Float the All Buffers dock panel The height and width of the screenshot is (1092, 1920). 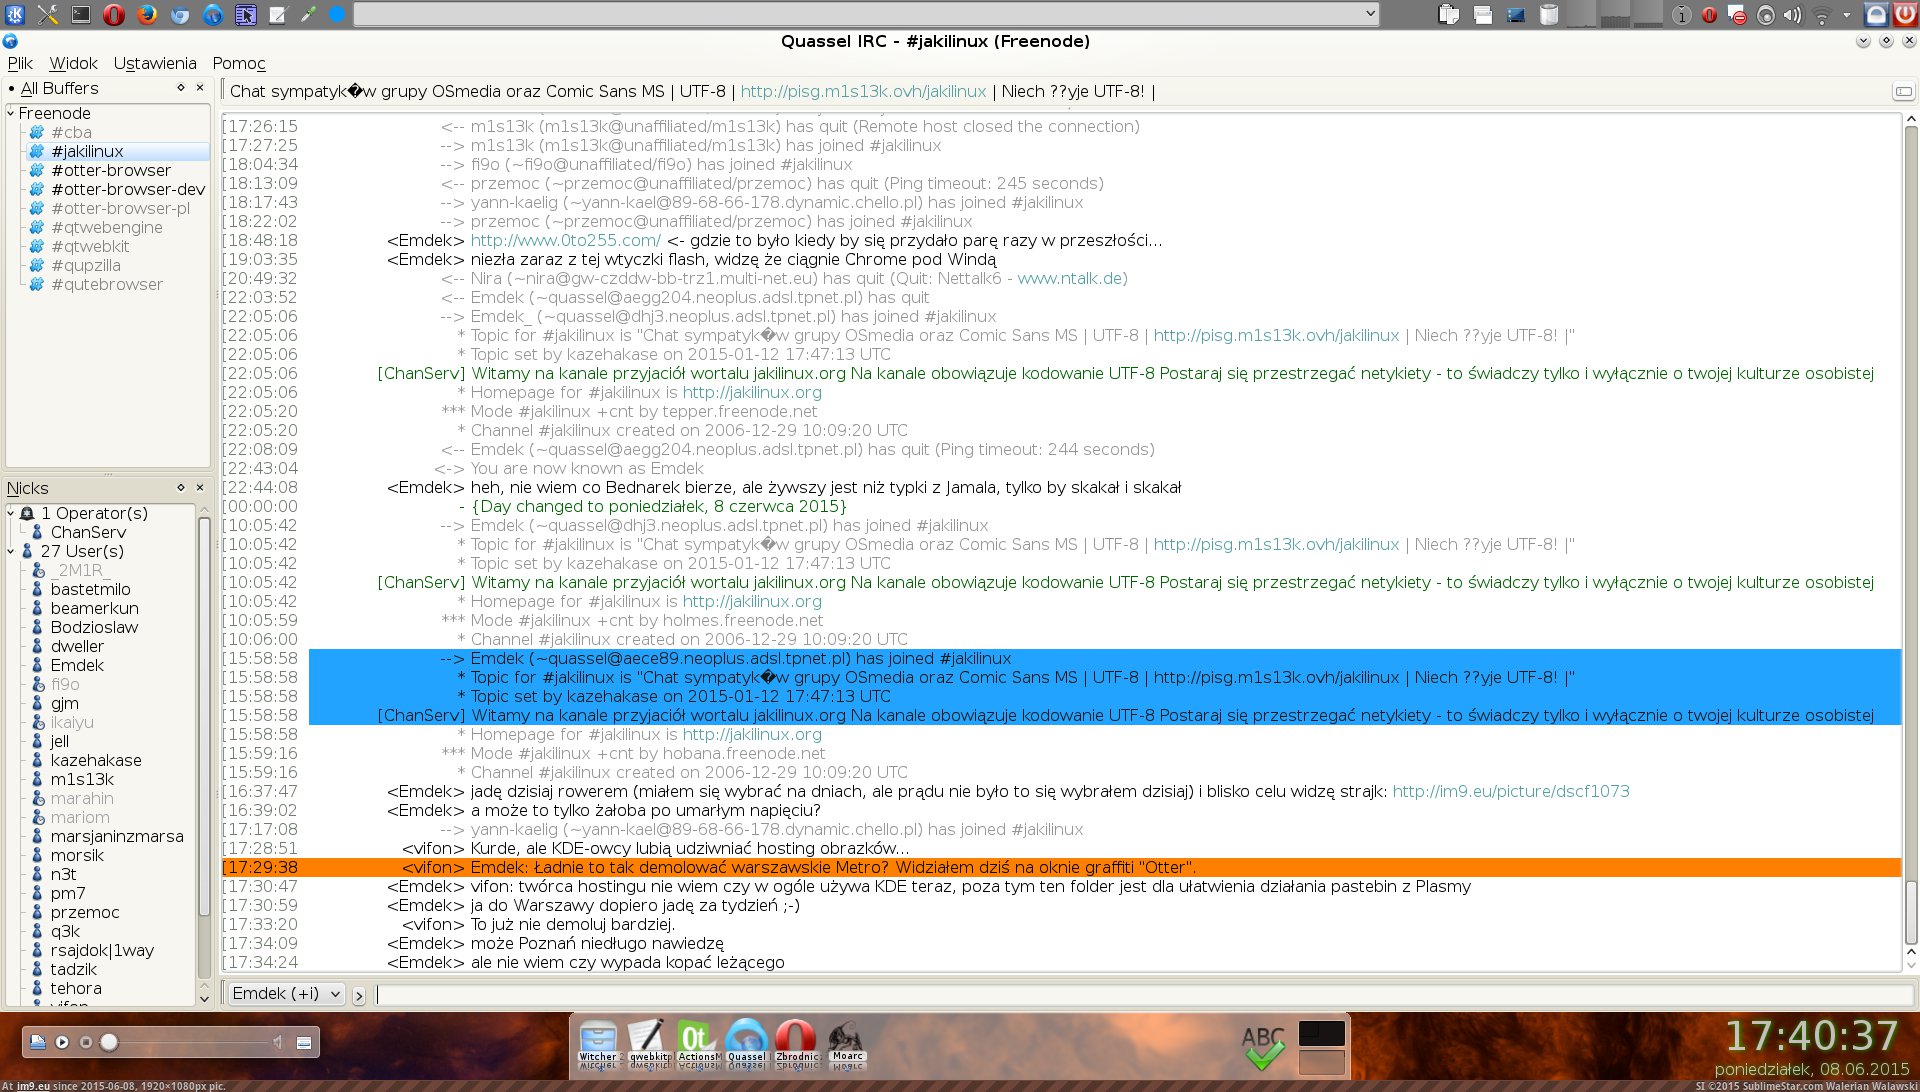[x=181, y=88]
